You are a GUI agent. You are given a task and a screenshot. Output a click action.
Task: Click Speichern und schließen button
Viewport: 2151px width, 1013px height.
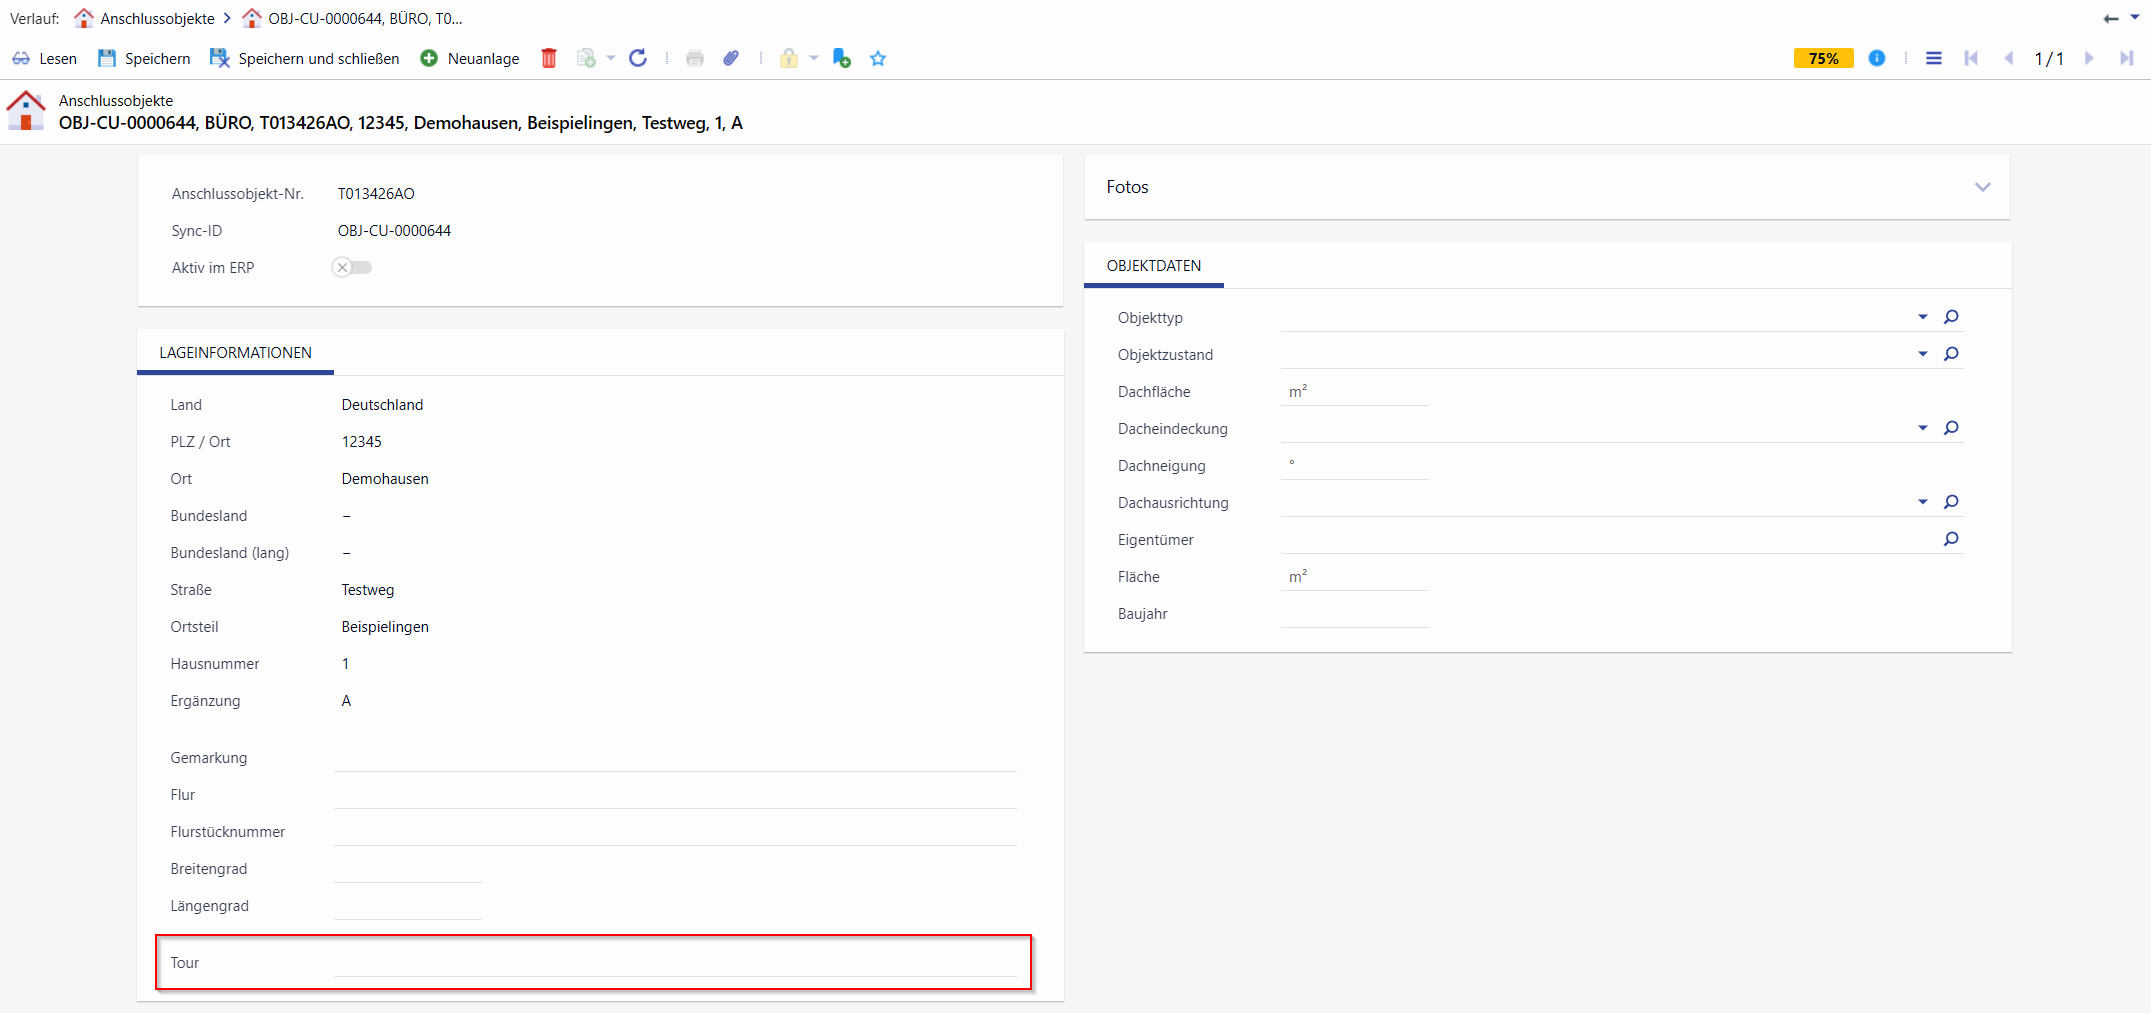305,58
